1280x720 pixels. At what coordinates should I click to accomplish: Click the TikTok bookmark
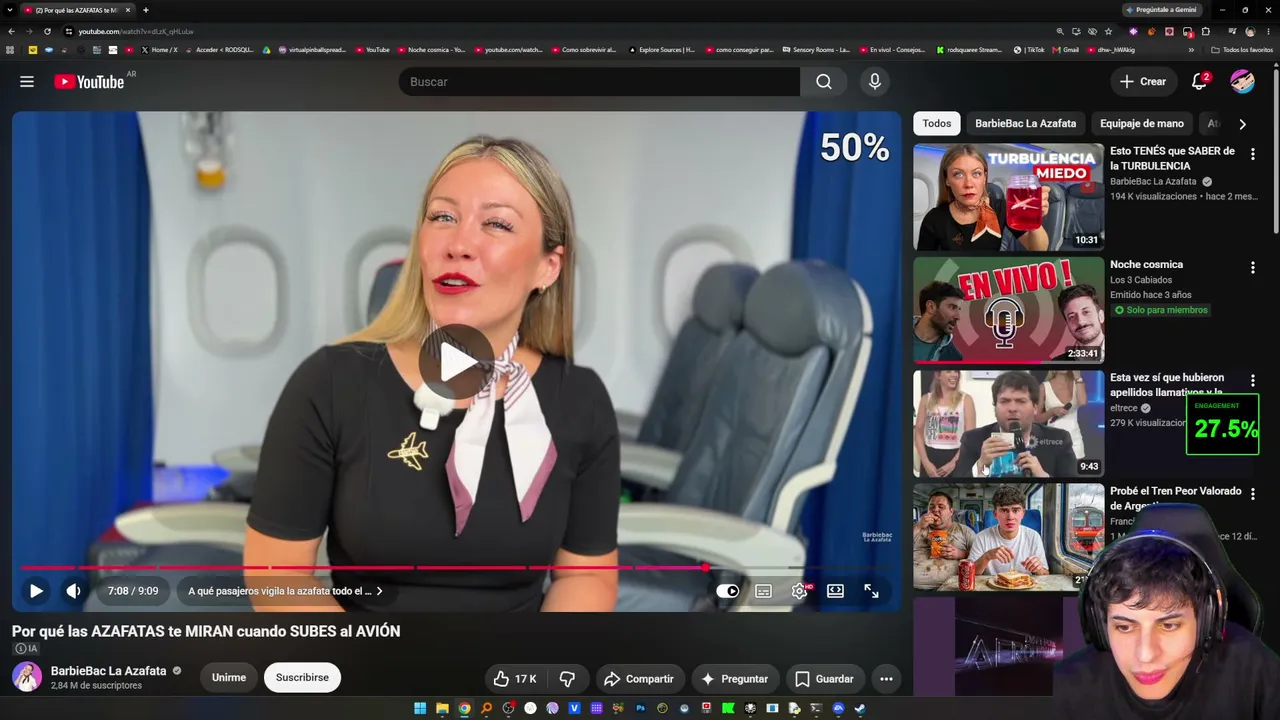click(x=1029, y=50)
